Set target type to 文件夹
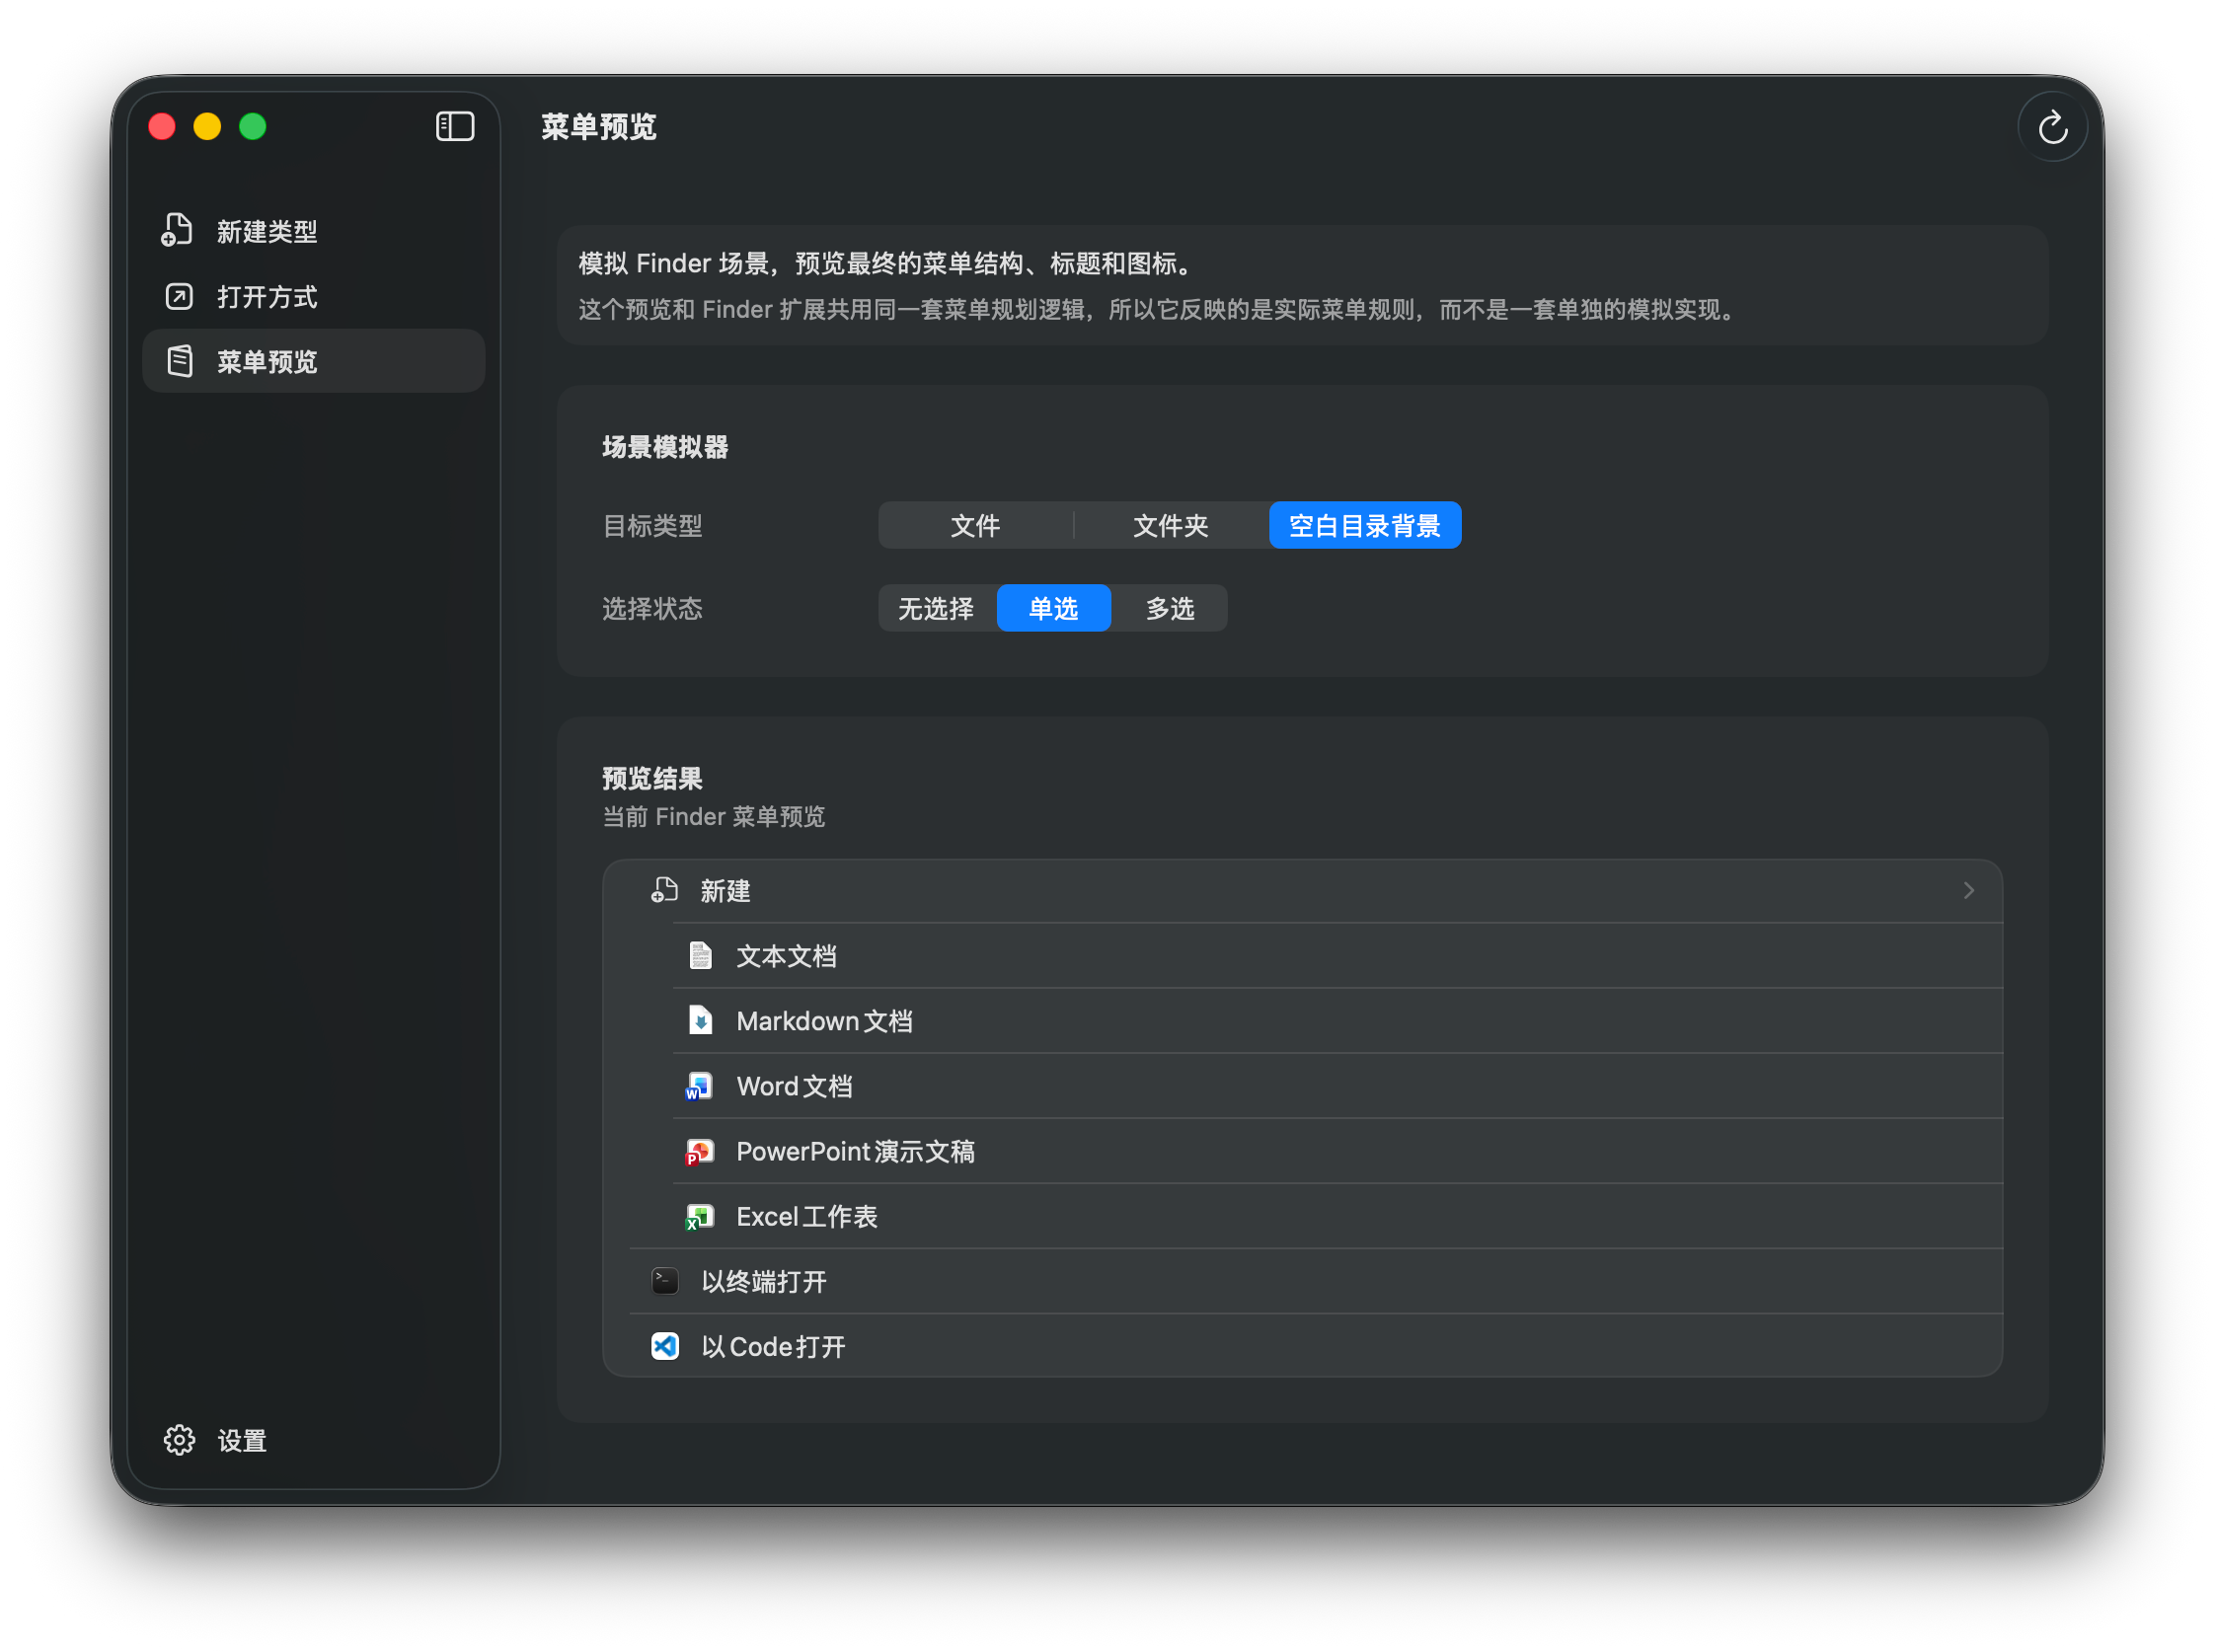 point(1171,526)
